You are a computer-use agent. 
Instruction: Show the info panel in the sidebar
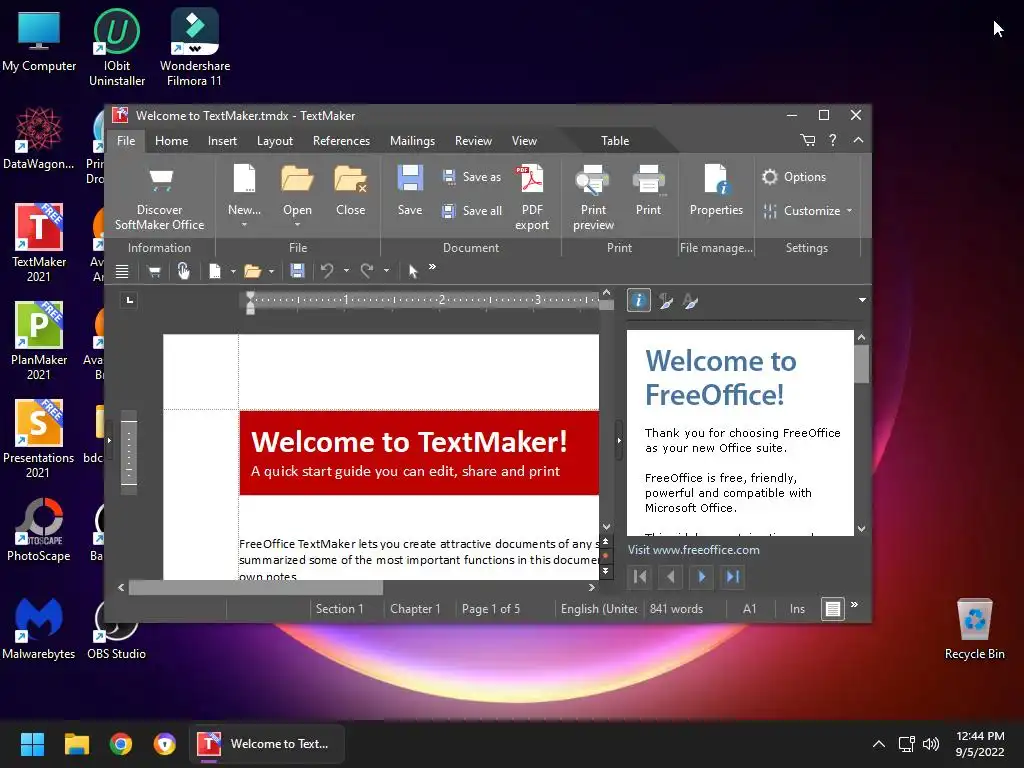(x=638, y=301)
